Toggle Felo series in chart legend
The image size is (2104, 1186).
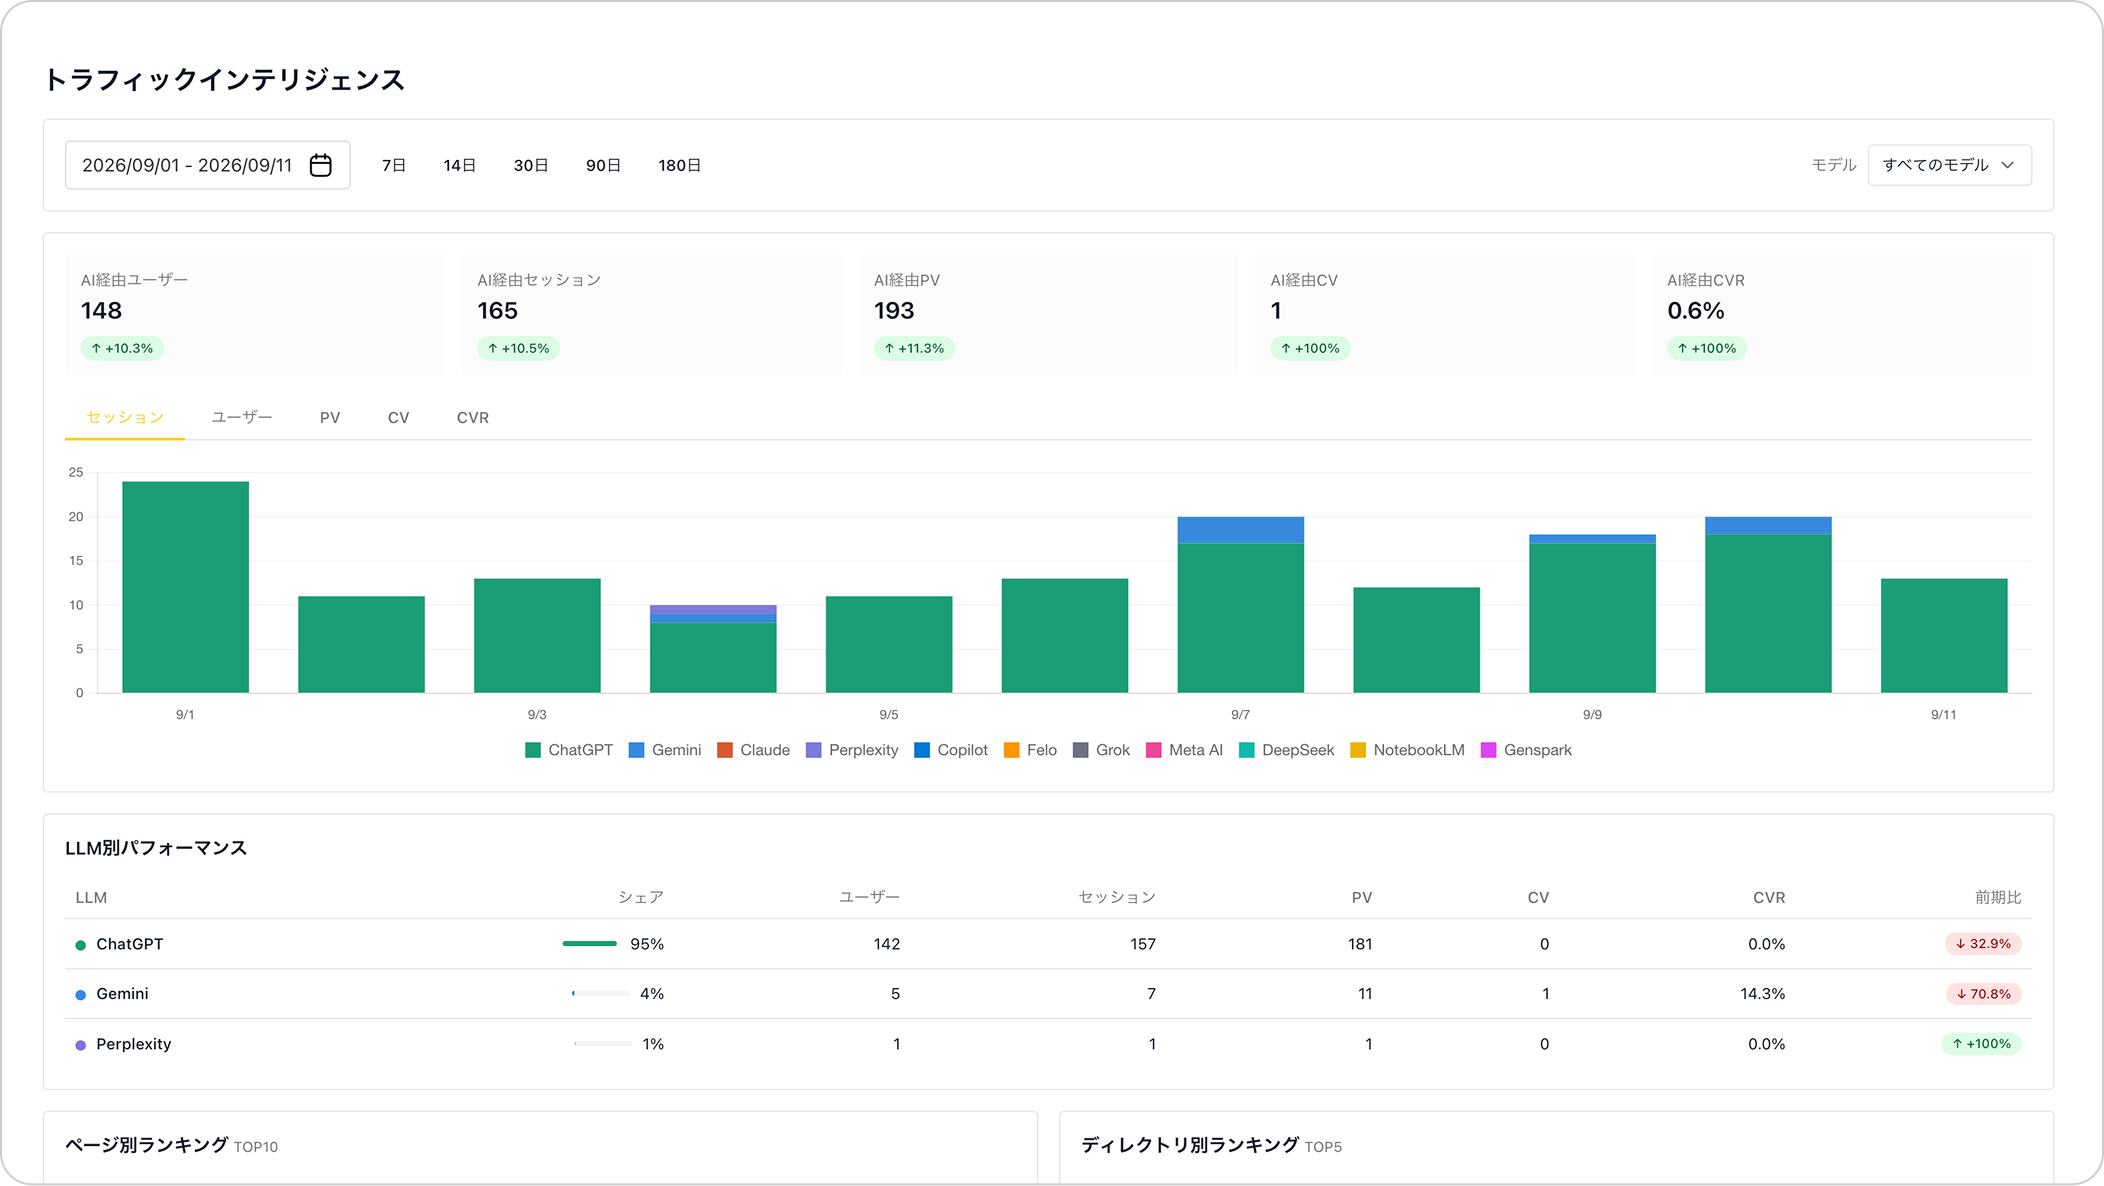coord(1030,750)
